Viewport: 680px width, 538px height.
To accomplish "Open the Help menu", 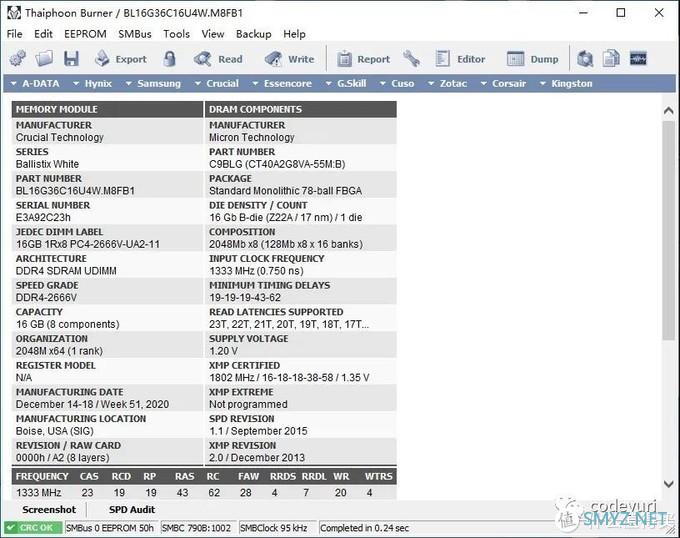I will [294, 34].
